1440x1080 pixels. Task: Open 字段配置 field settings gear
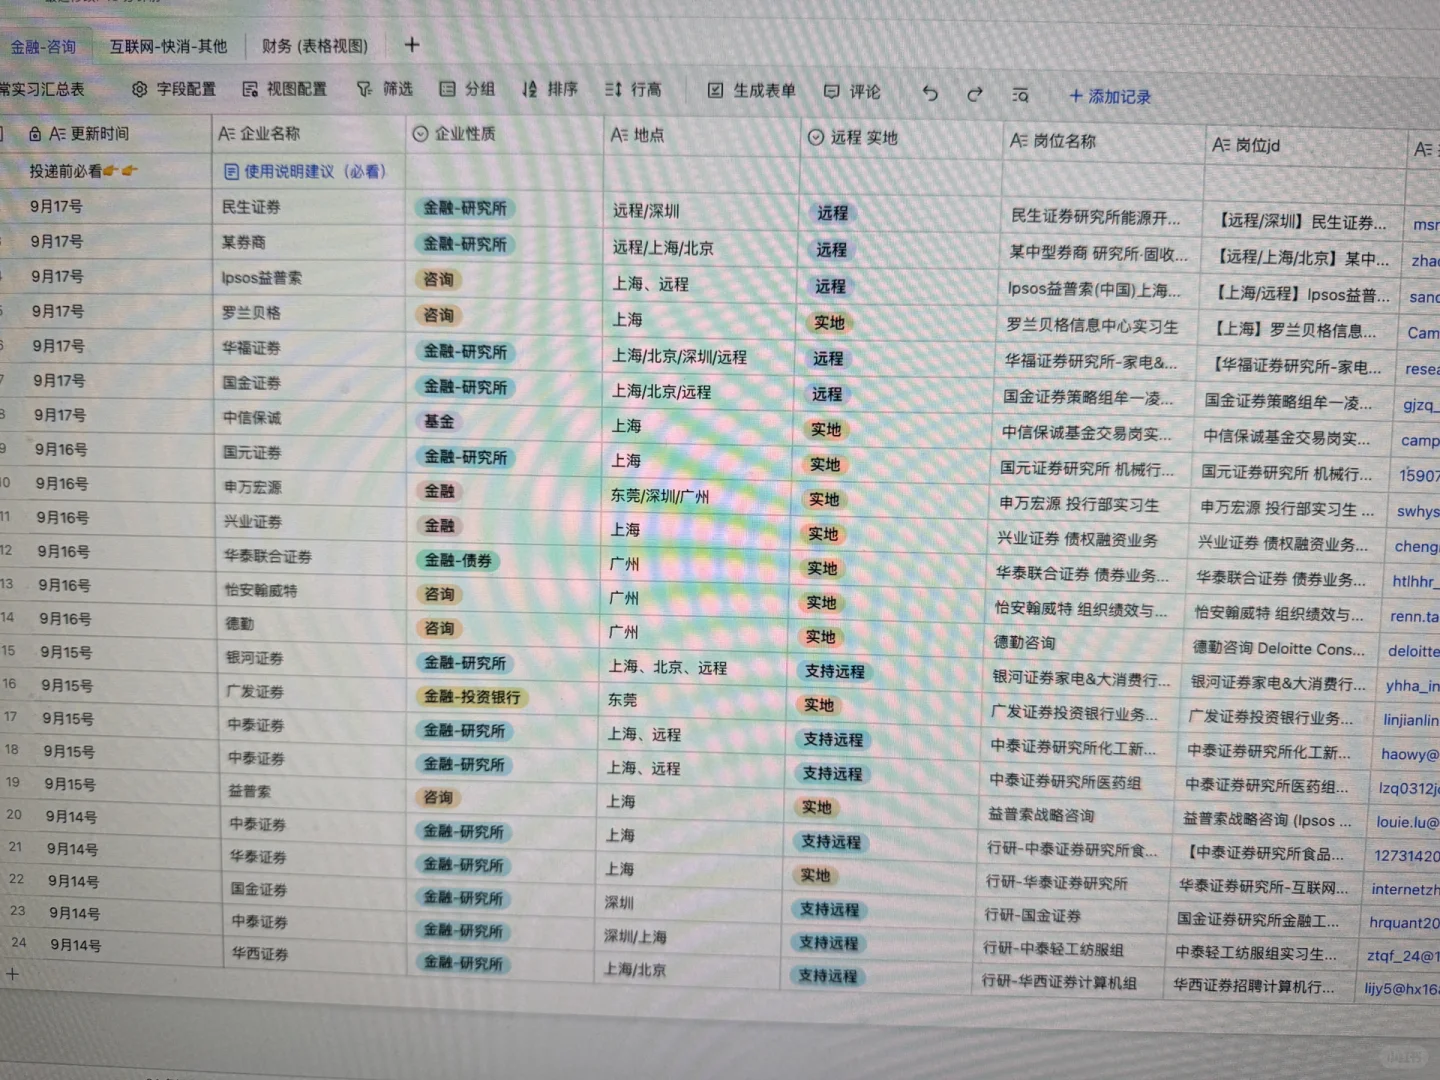pos(174,89)
